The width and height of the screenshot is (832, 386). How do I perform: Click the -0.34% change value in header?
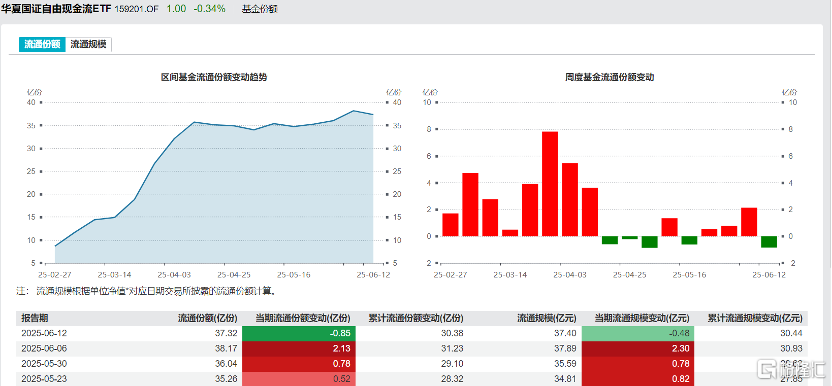(x=209, y=9)
